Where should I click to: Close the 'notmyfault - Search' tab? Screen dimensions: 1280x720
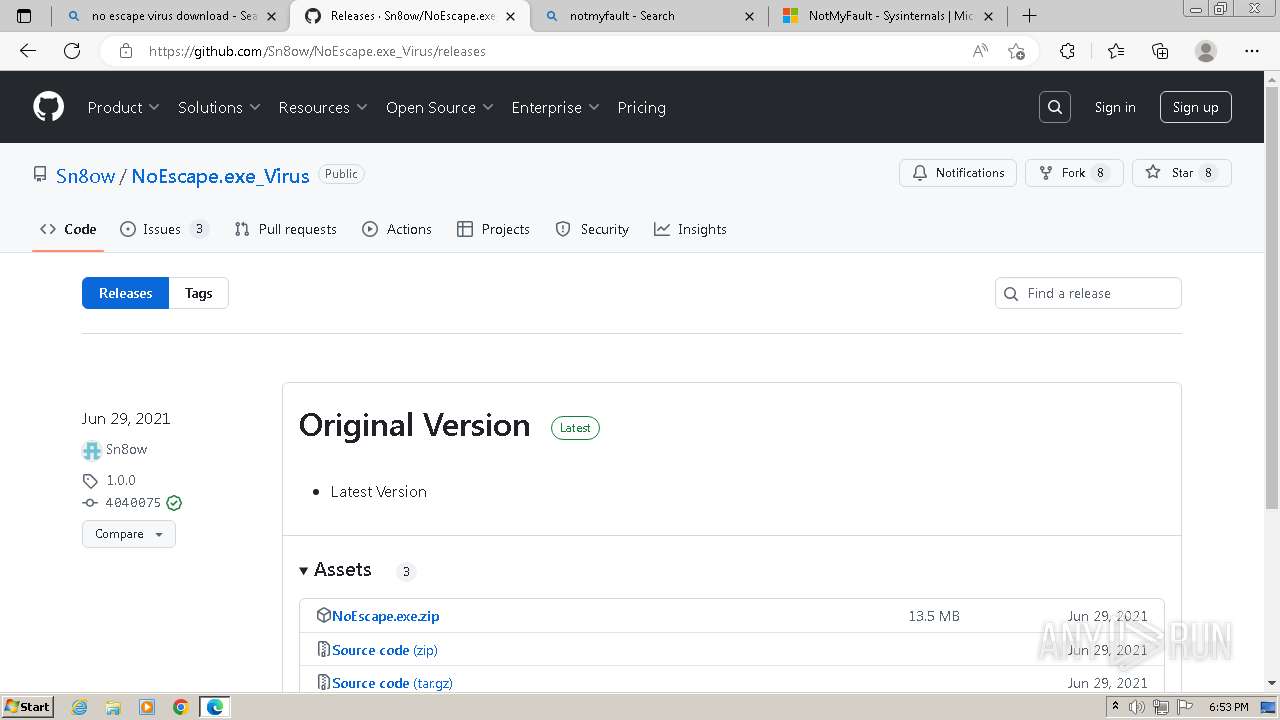pos(750,16)
